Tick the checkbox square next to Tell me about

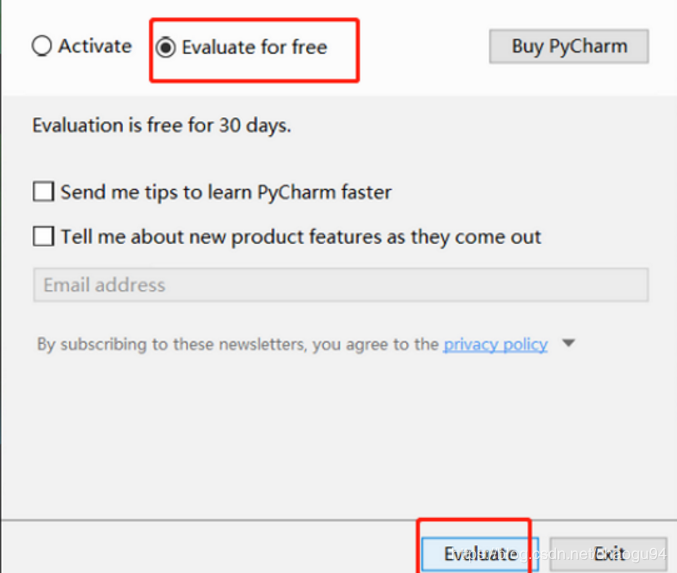[x=43, y=236]
